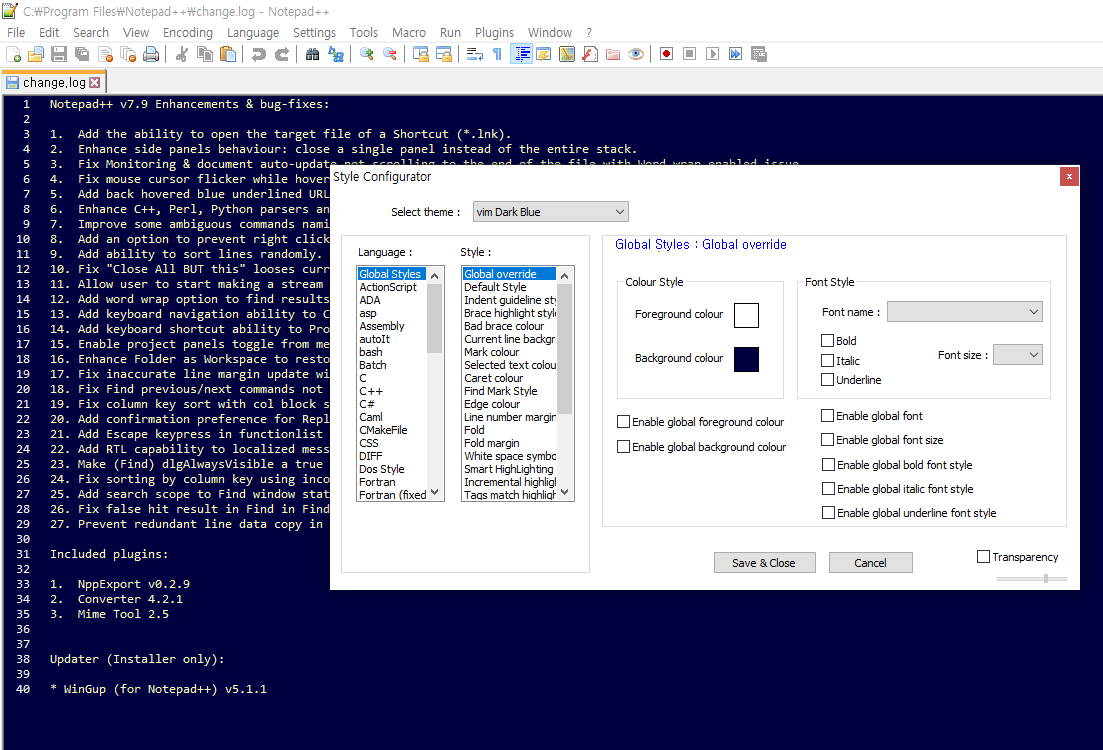Toggle synchronized horizontal scrolling icon

[x=444, y=54]
